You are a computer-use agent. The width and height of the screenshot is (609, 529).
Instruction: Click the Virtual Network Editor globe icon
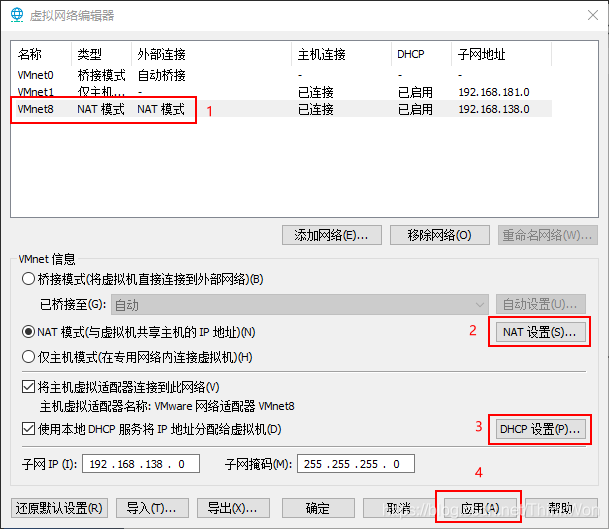point(17,15)
